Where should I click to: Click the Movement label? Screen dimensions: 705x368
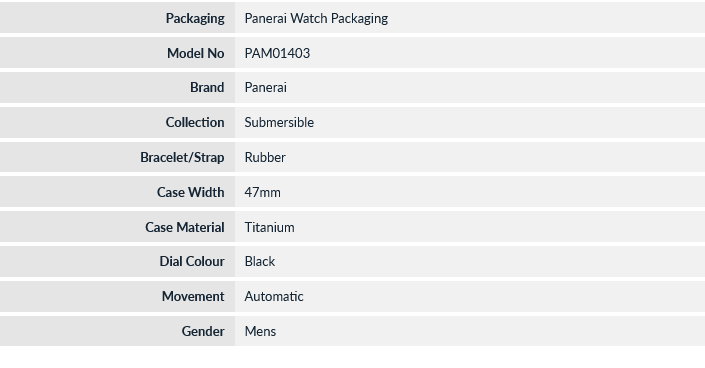tap(193, 296)
